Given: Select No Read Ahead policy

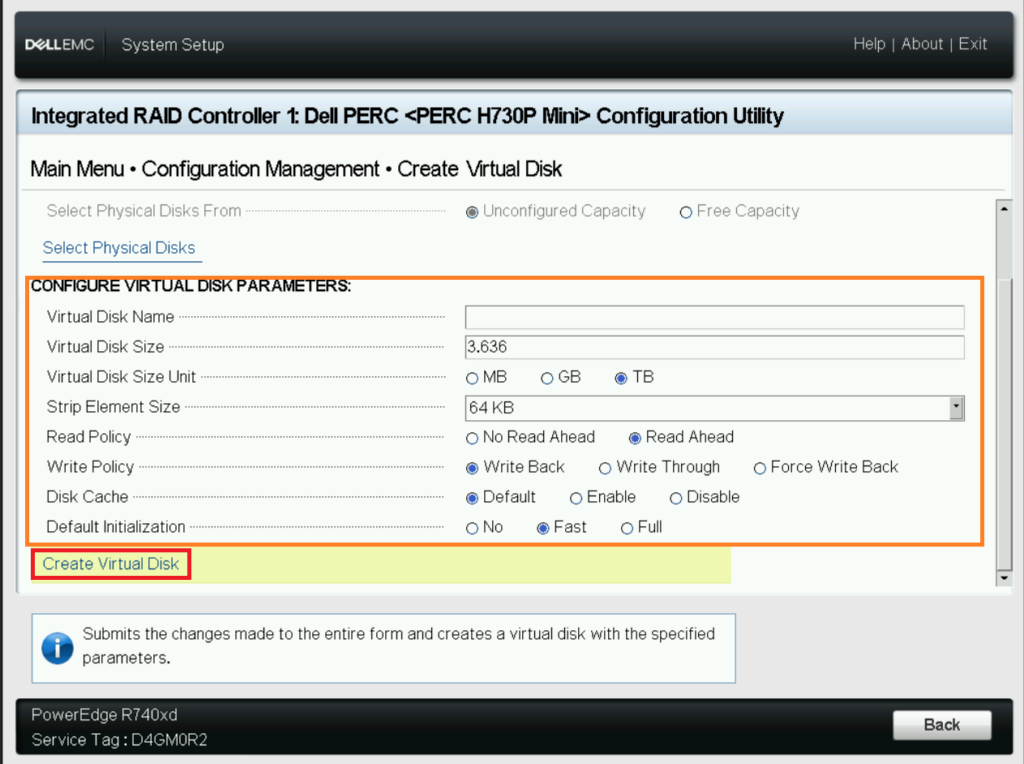Looking at the screenshot, I should pos(472,438).
